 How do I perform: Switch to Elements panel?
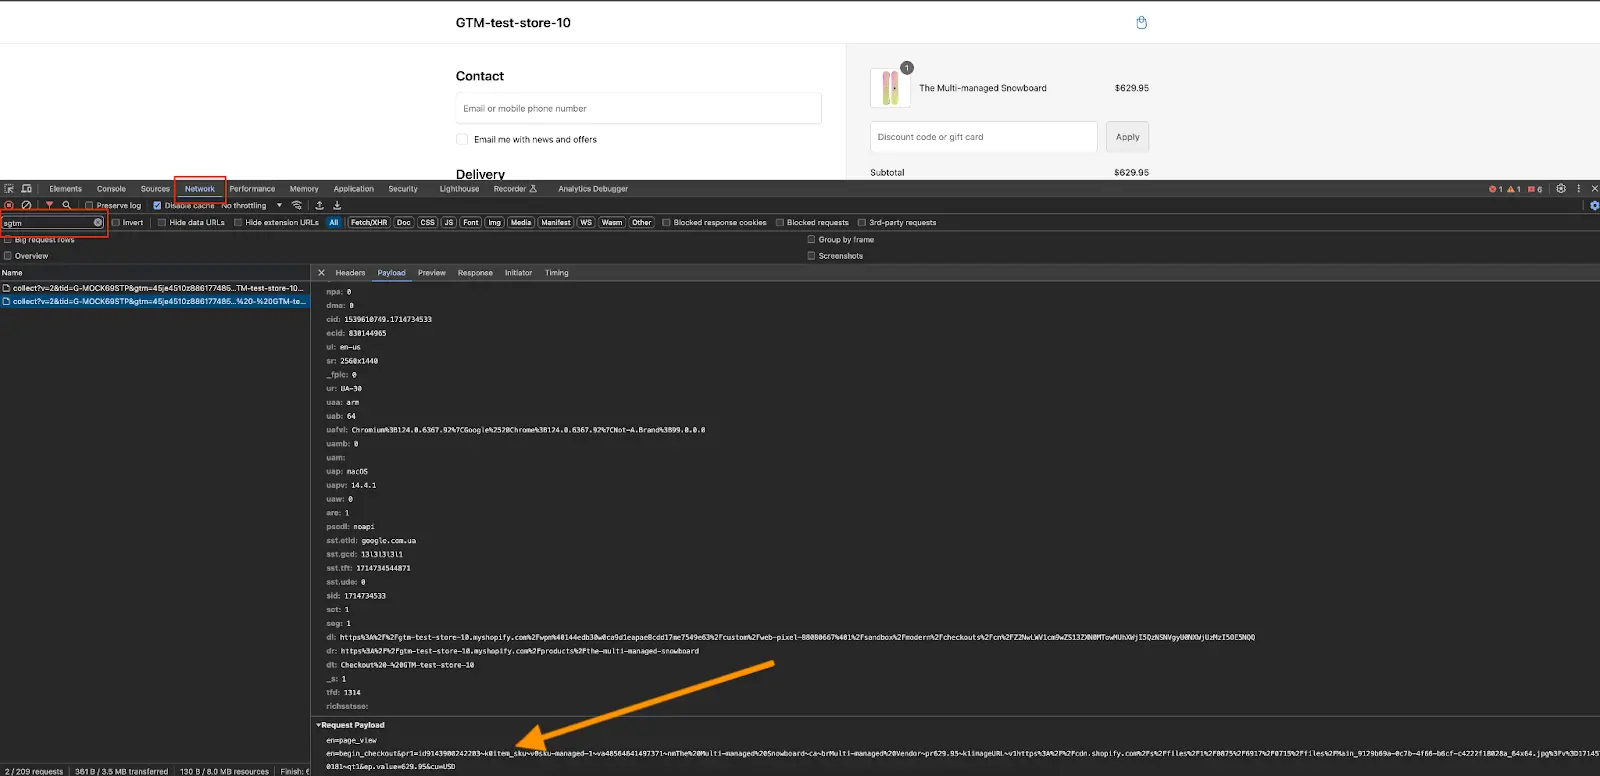(66, 189)
